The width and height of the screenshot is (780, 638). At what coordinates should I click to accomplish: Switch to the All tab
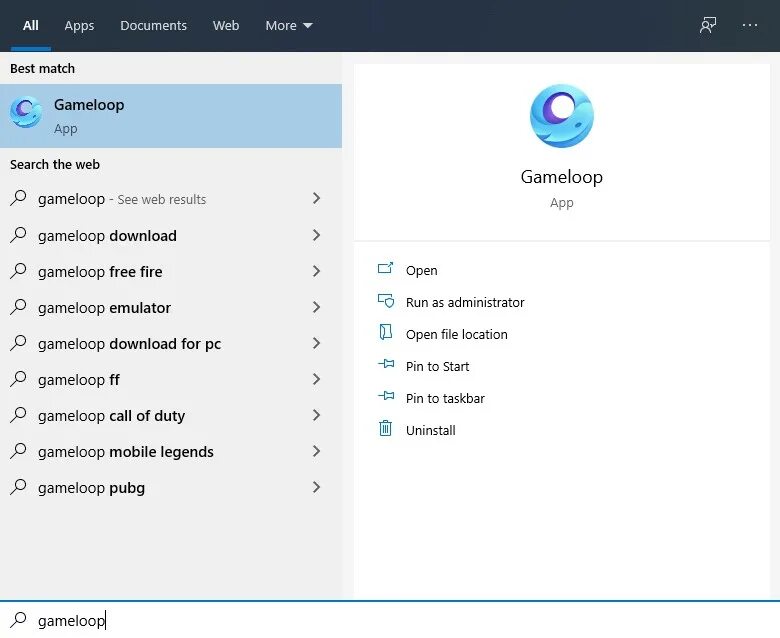tap(30, 25)
